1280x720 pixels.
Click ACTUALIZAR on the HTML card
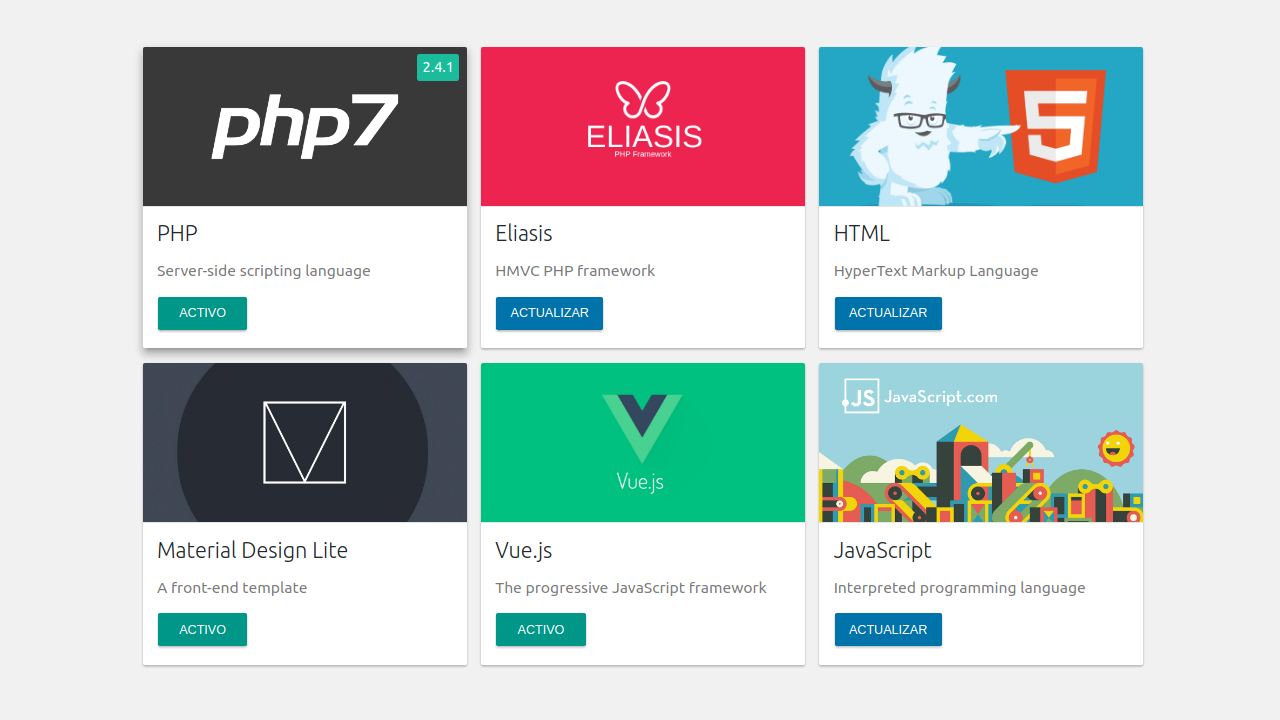[888, 313]
